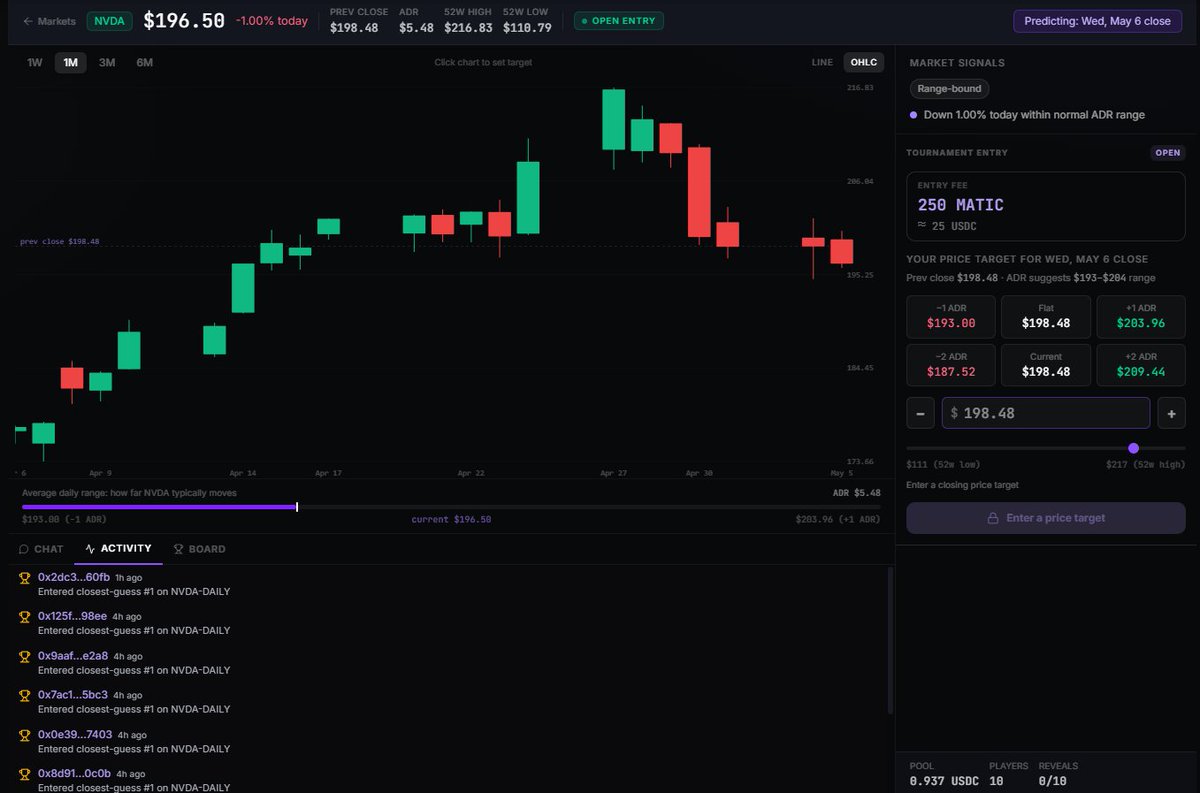Viewport: 1200px width, 793px height.
Task: Click the 52W HIGH $216.83 value
Action: click(x=468, y=28)
